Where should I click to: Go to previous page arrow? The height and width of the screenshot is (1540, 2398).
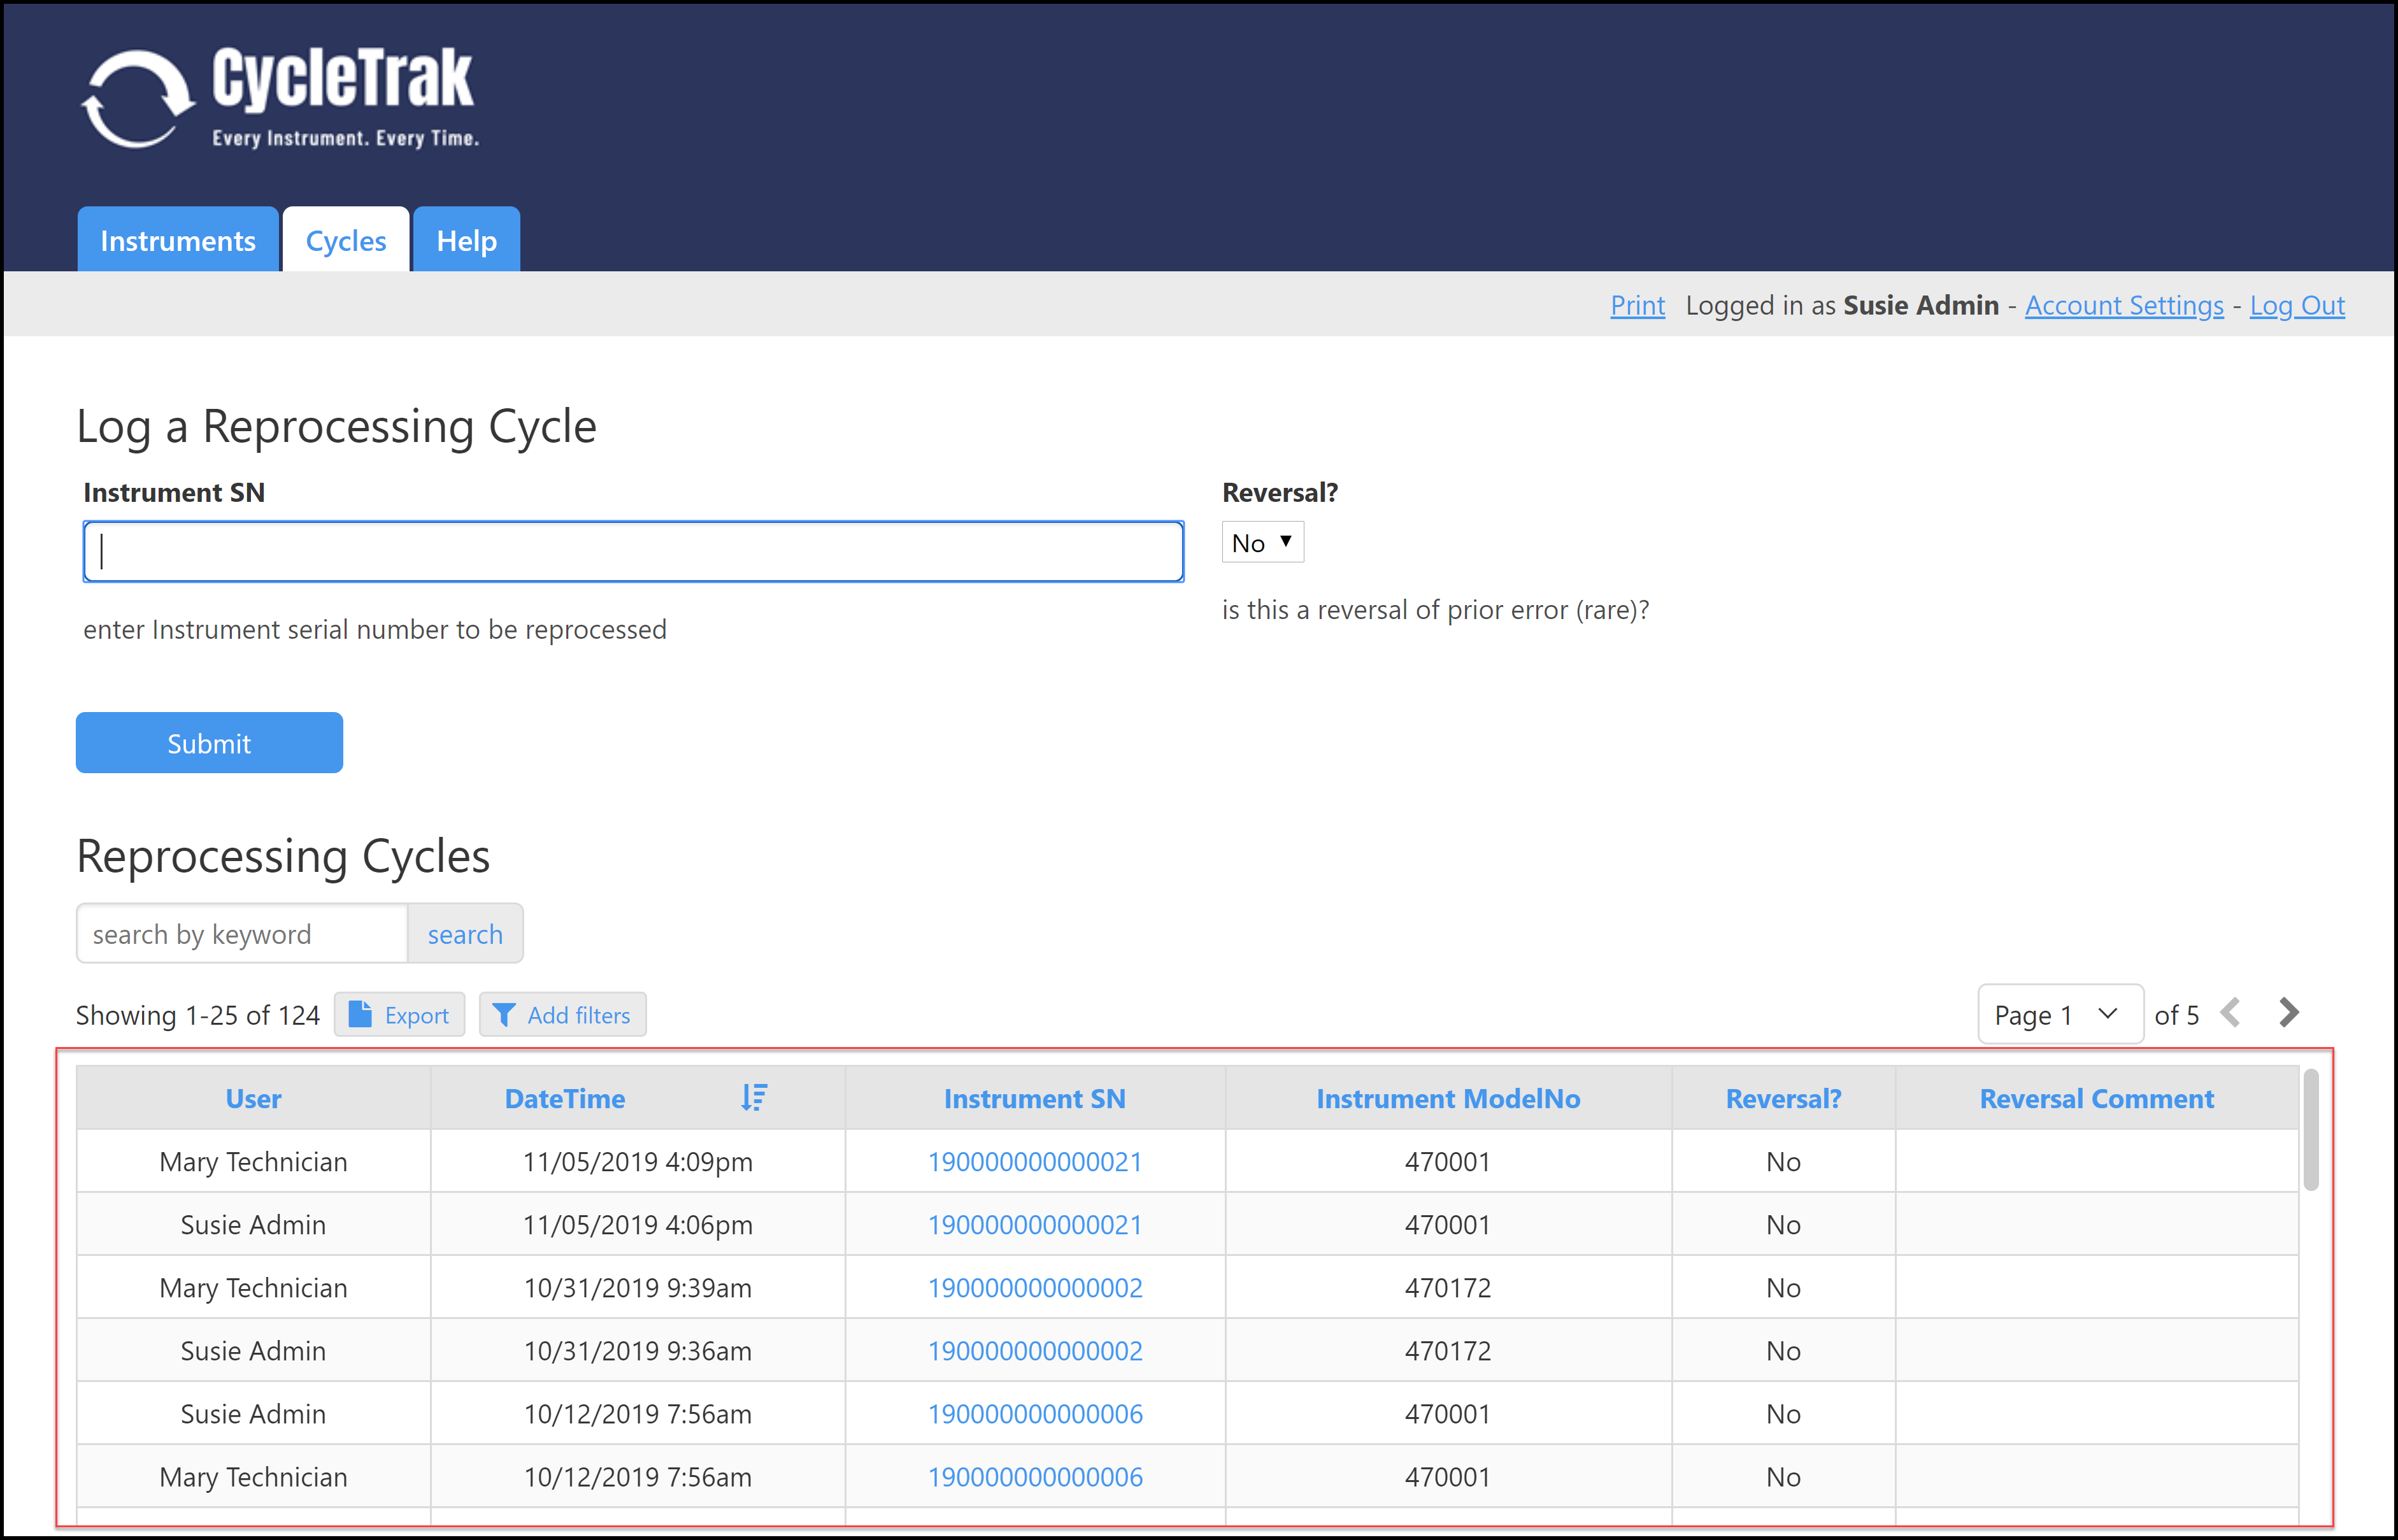point(2230,1013)
